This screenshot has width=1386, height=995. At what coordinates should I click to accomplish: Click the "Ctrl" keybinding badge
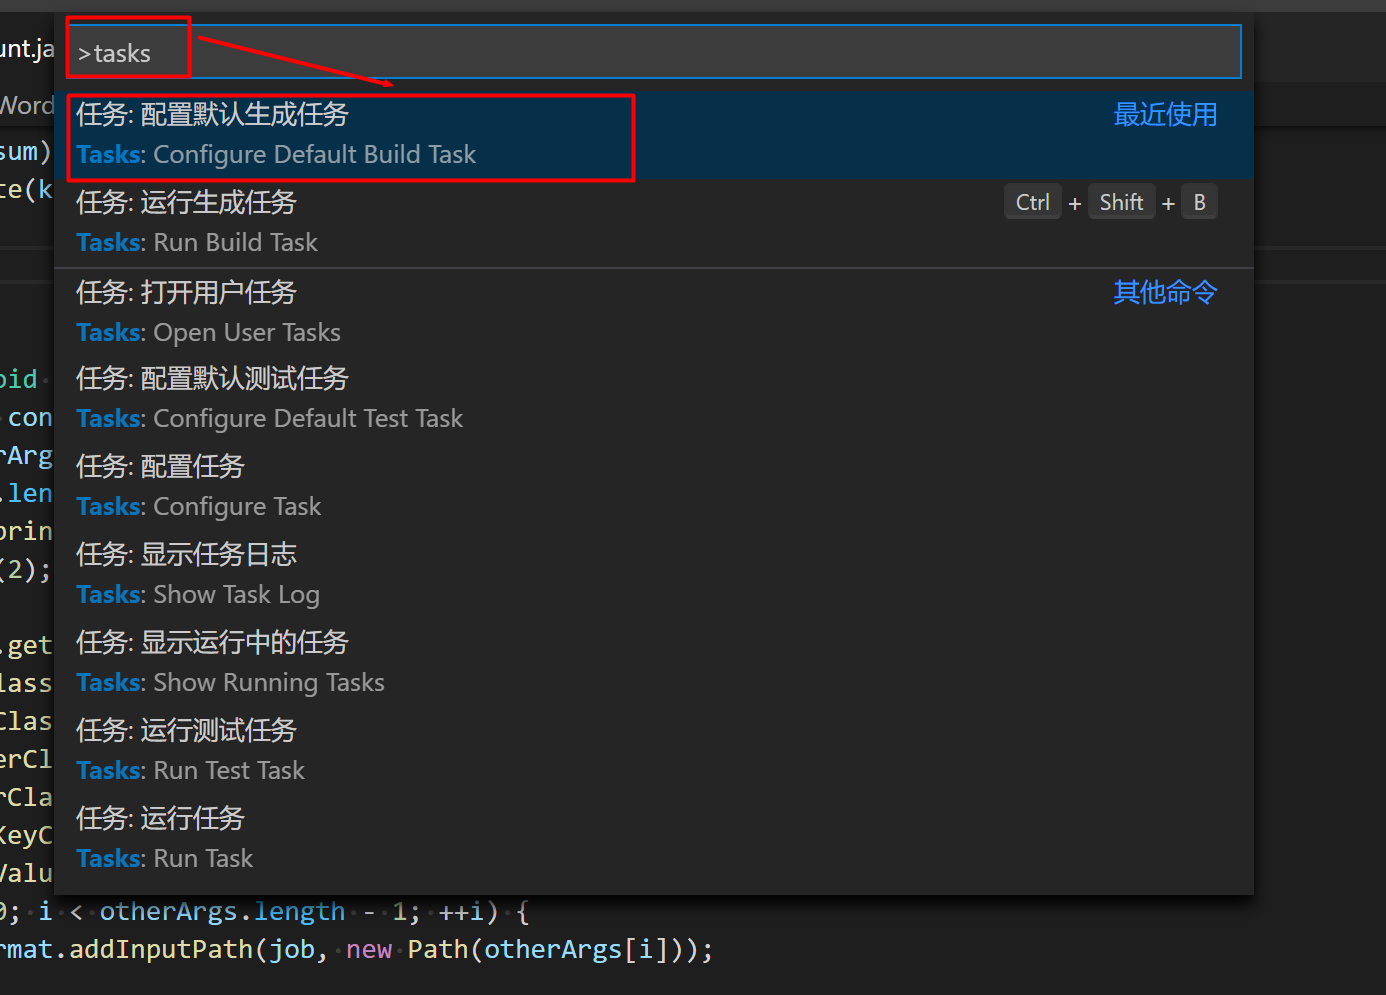coord(1032,201)
